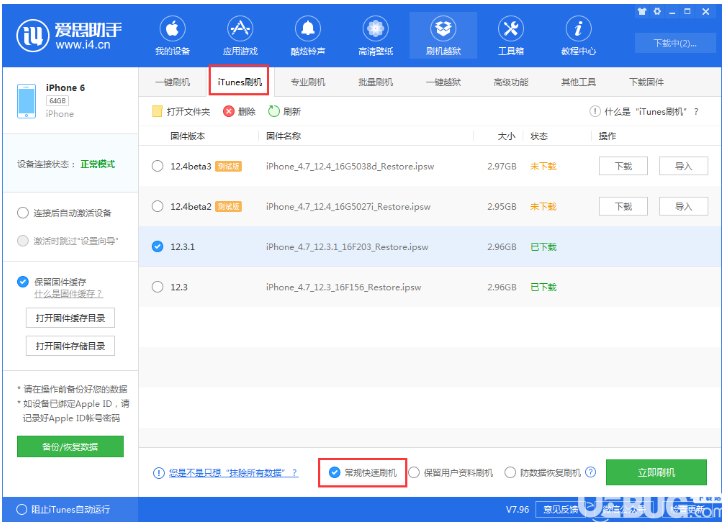Click 导入 button for 12.4beta2 firmware
The height and width of the screenshot is (527, 727).
pyautogui.click(x=683, y=206)
